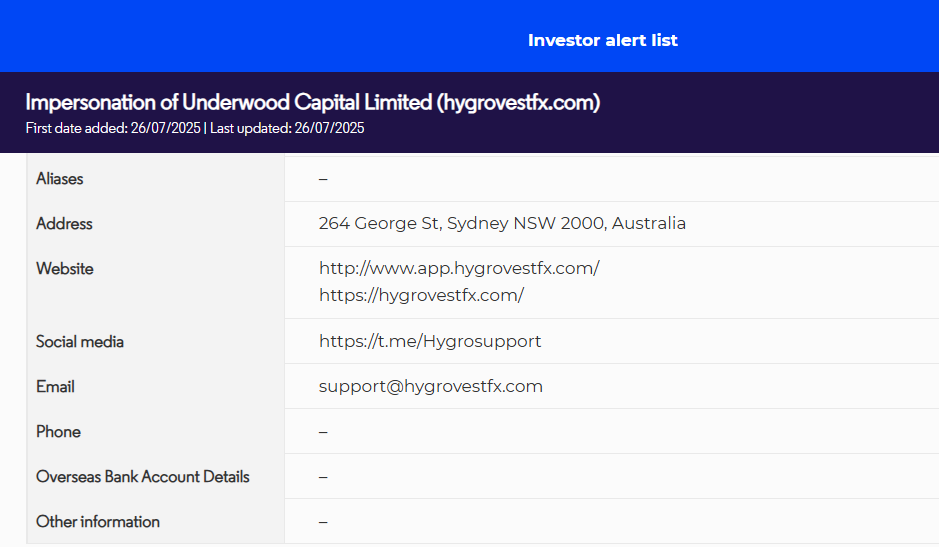939x547 pixels.
Task: Click the https://hygrovestfx.com/ URL
Action: tap(422, 295)
